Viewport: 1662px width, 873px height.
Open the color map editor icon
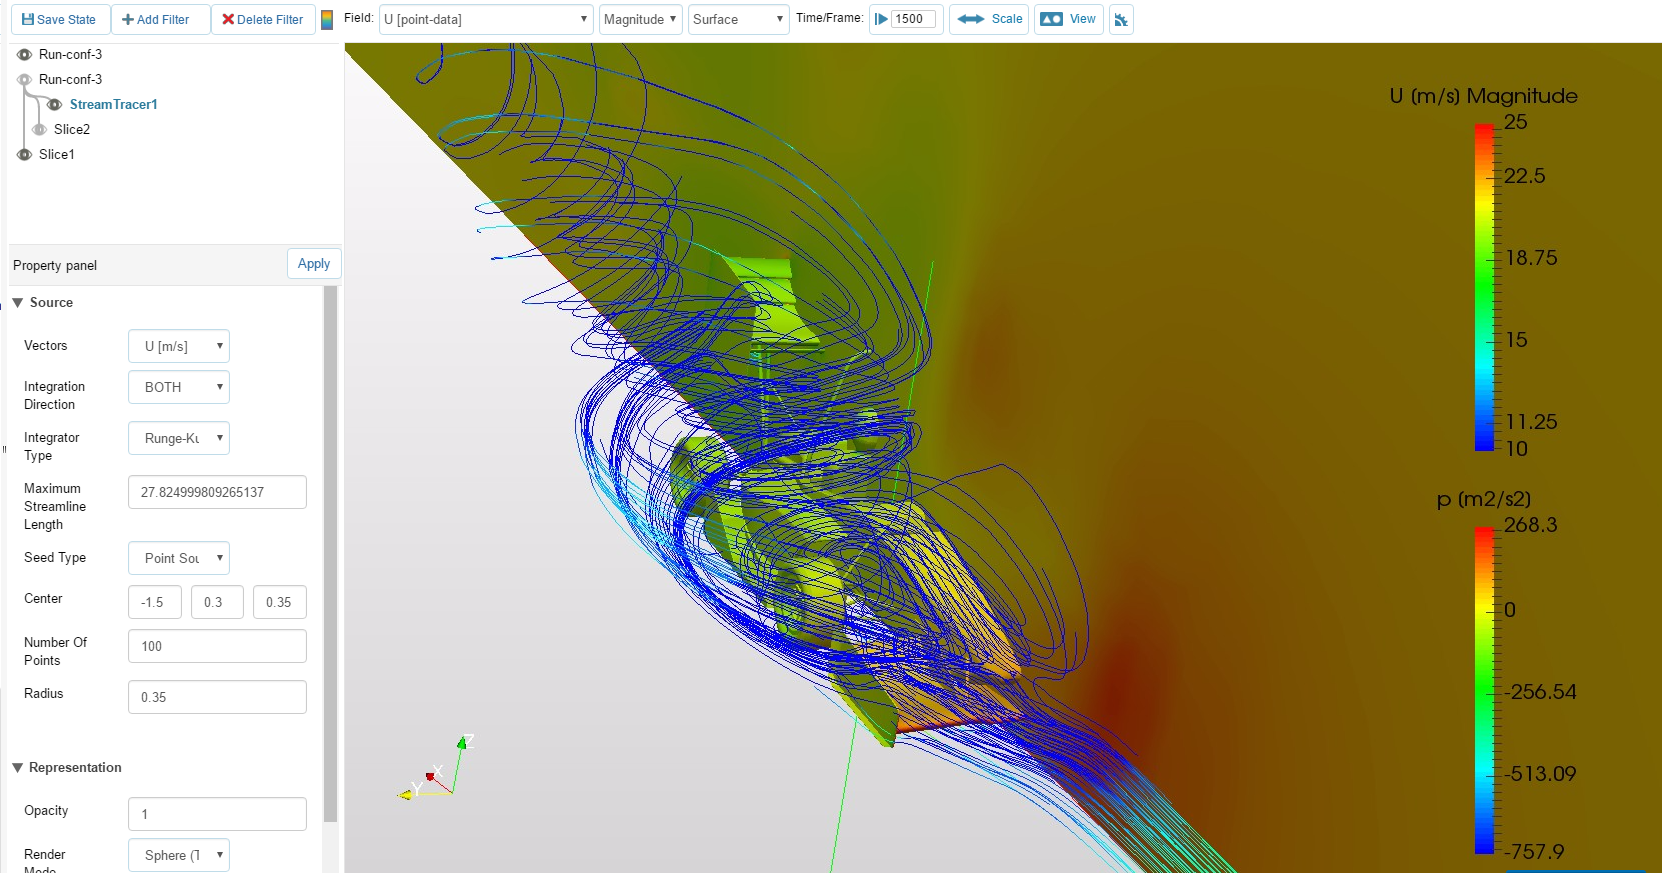pos(327,20)
